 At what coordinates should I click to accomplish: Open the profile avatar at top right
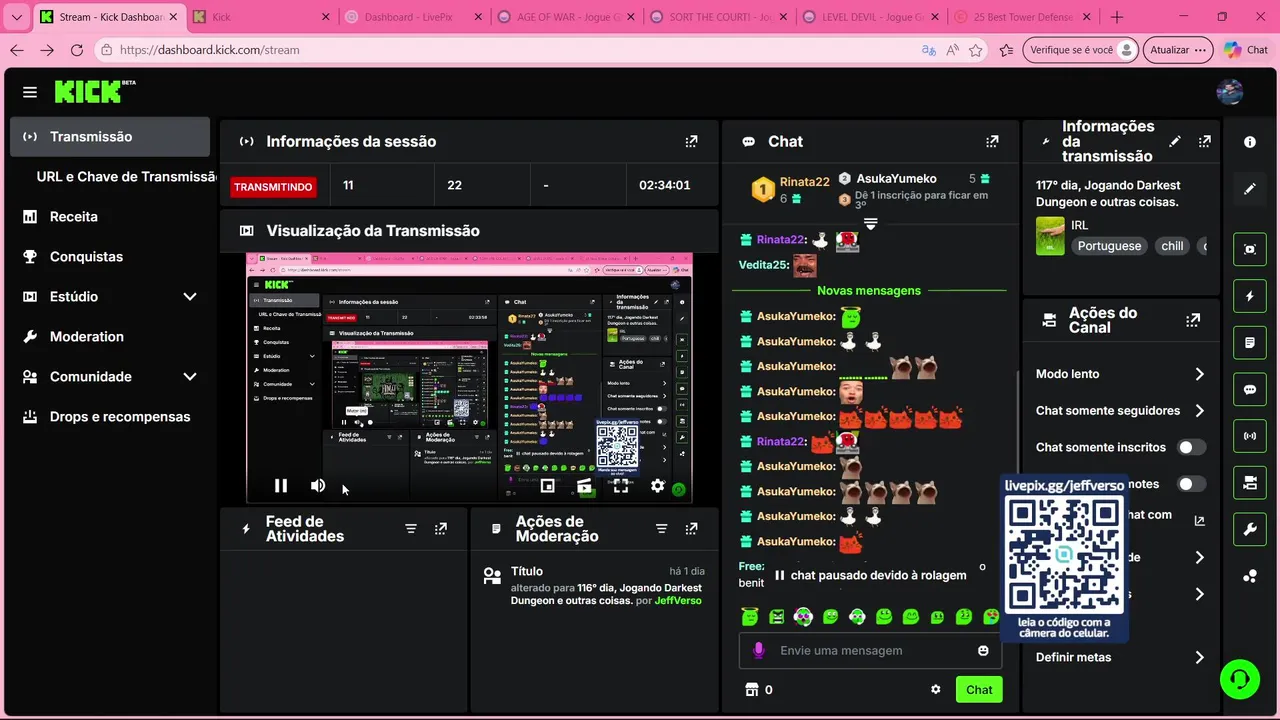[x=1229, y=92]
